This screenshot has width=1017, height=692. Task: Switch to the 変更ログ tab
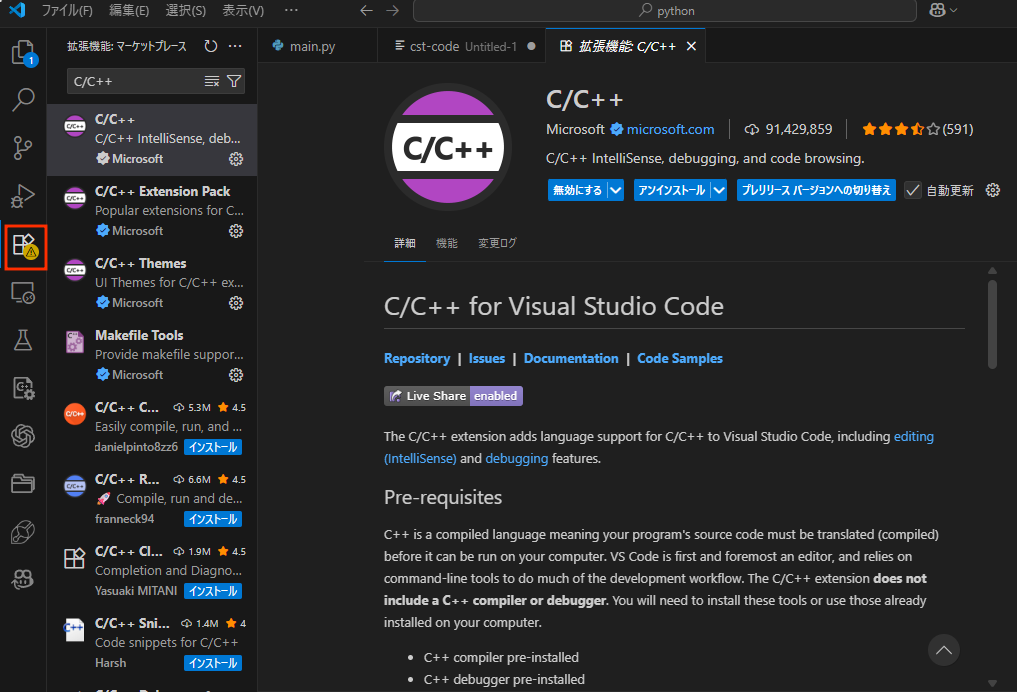(497, 243)
